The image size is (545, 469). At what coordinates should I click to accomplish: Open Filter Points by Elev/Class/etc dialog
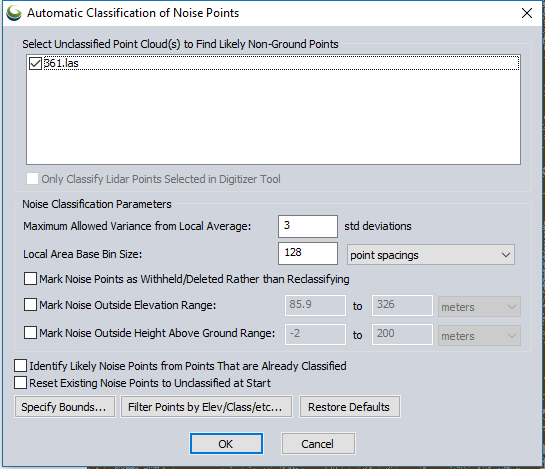[206, 406]
